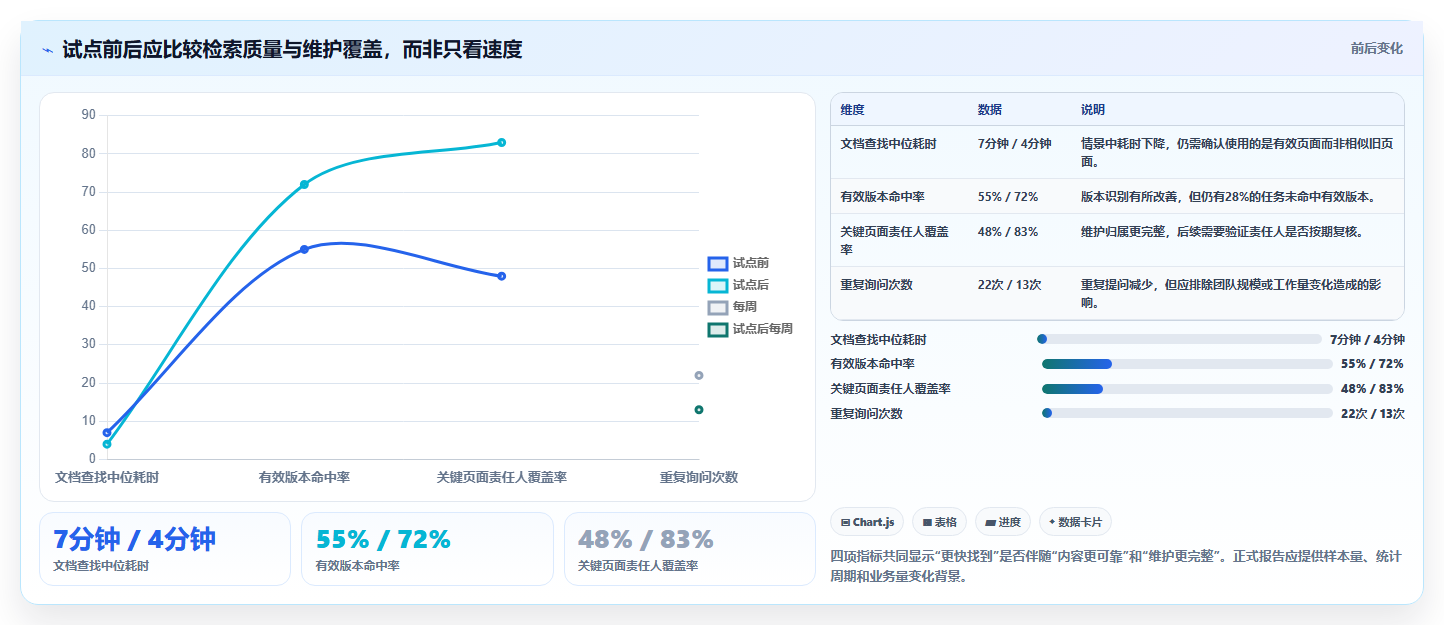Click the grey 每周 point at 22

(x=699, y=375)
